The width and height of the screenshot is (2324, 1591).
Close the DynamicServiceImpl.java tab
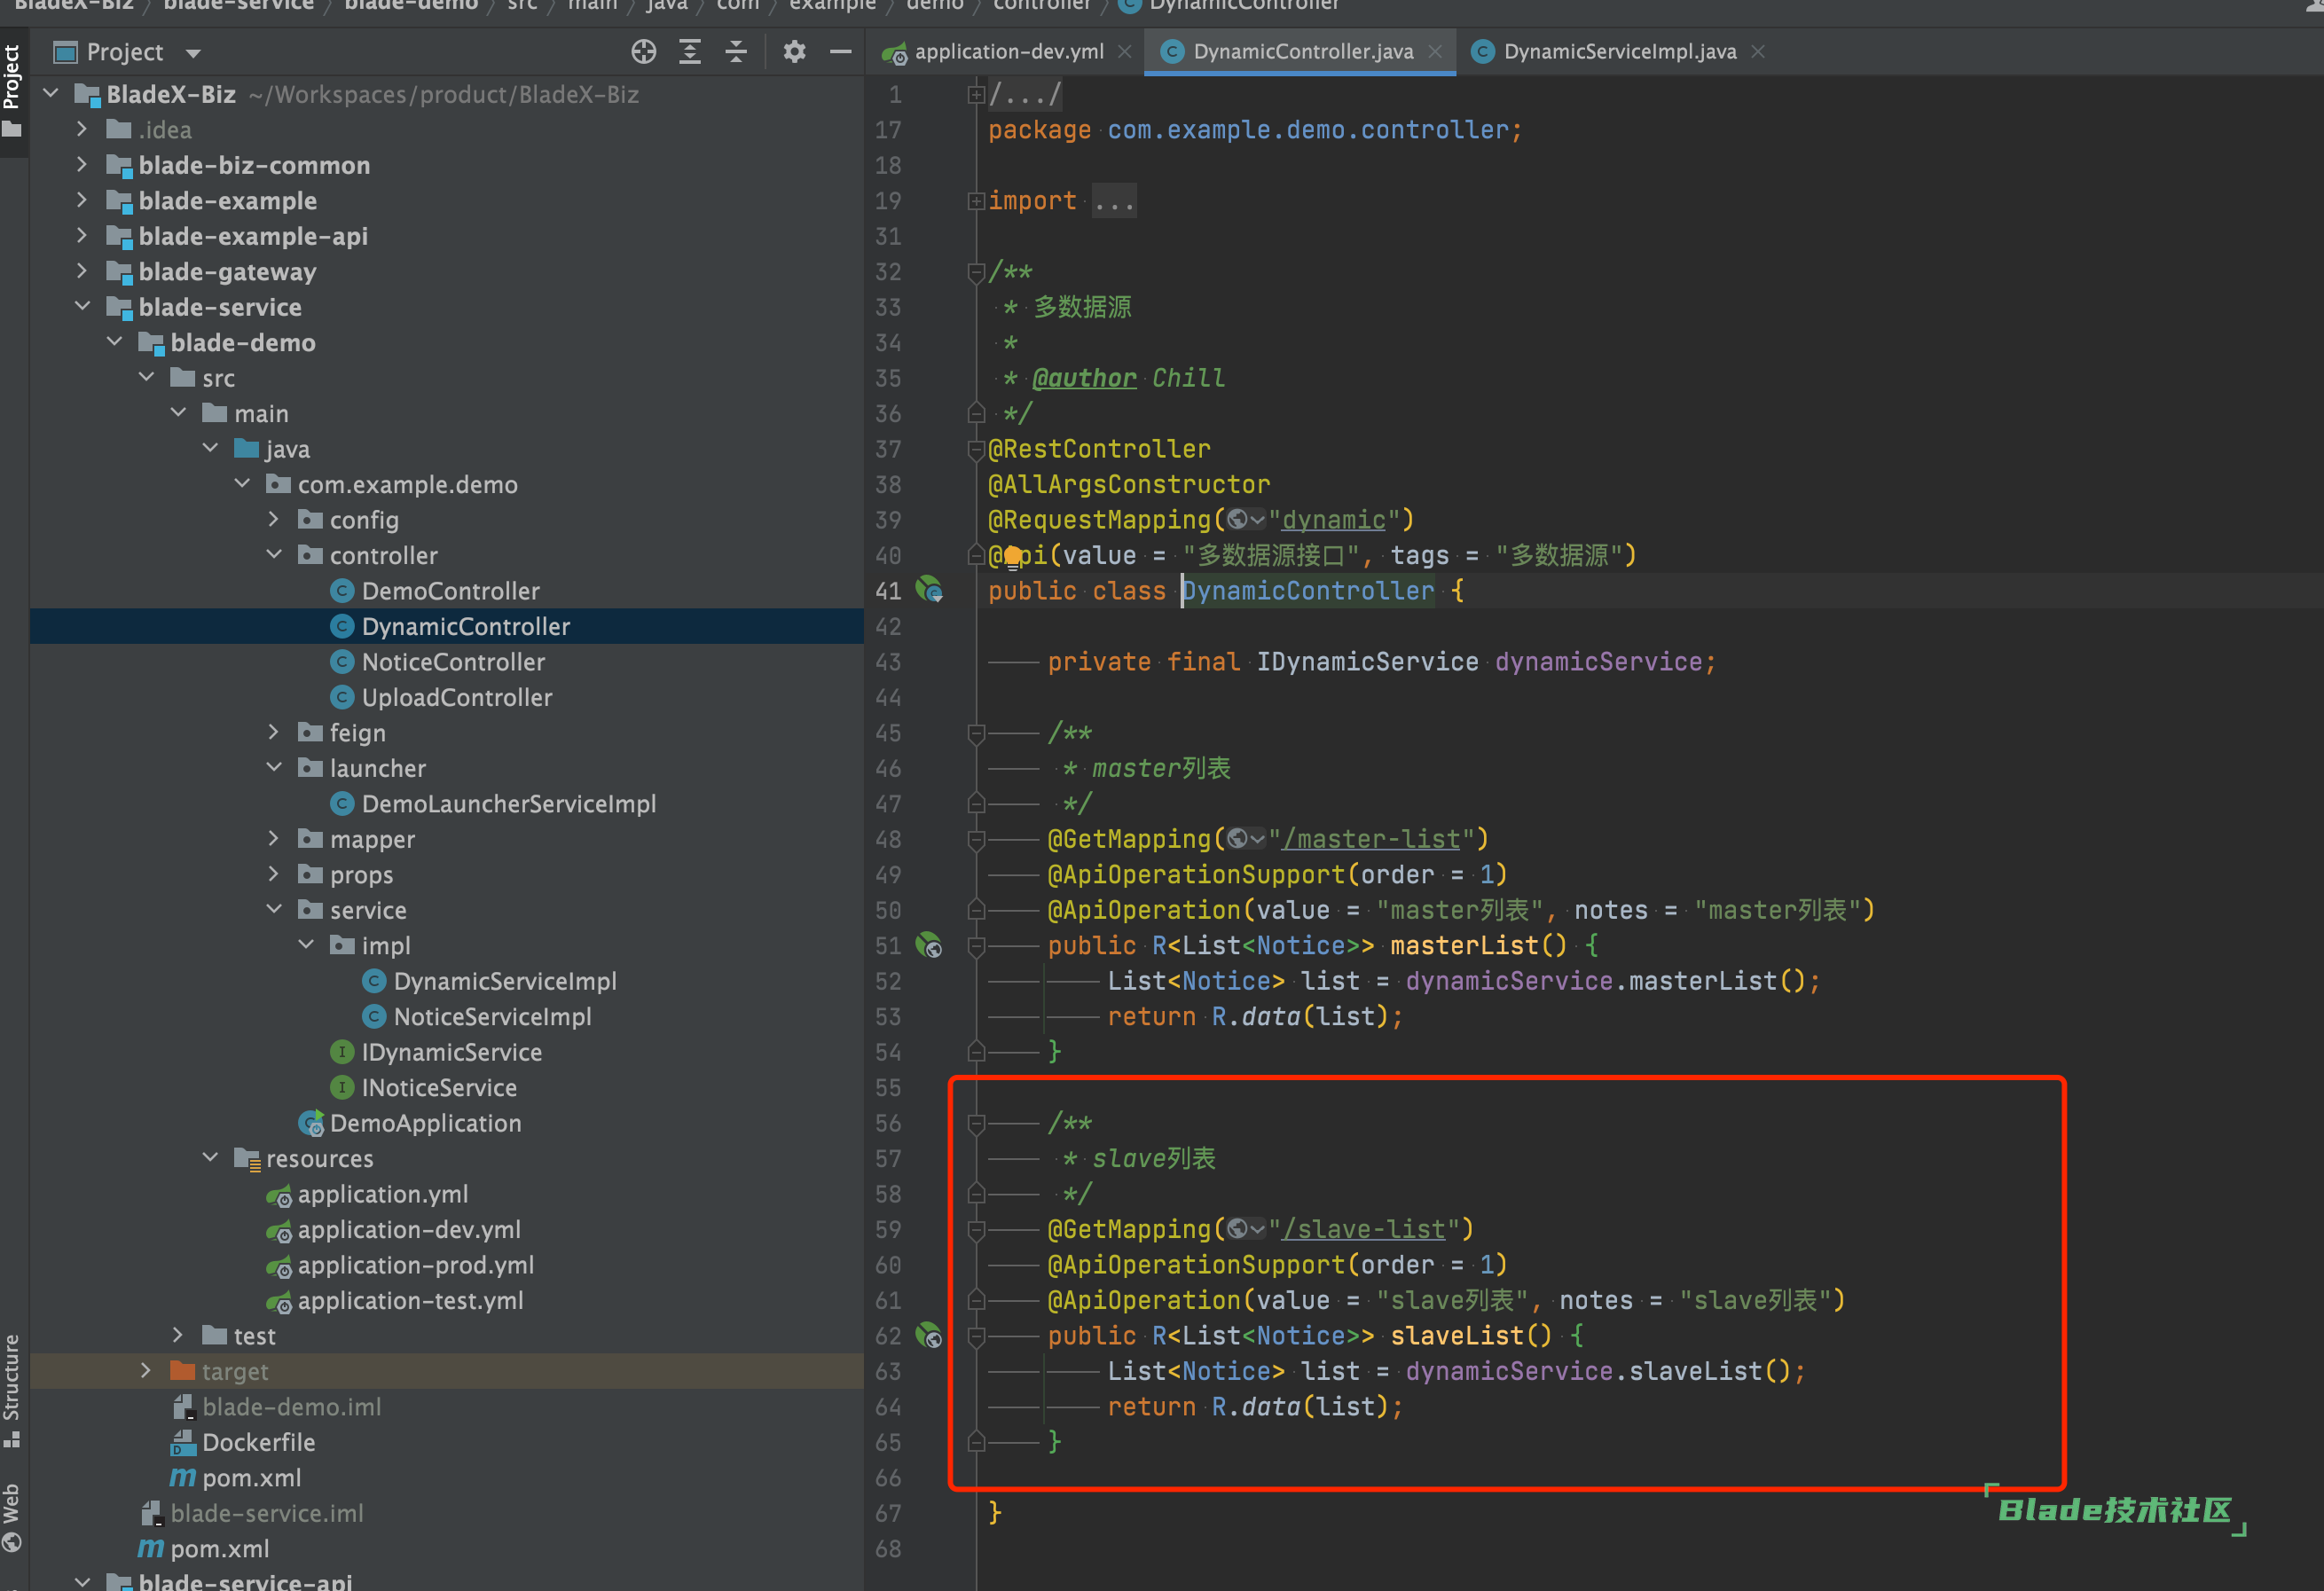tap(1758, 52)
